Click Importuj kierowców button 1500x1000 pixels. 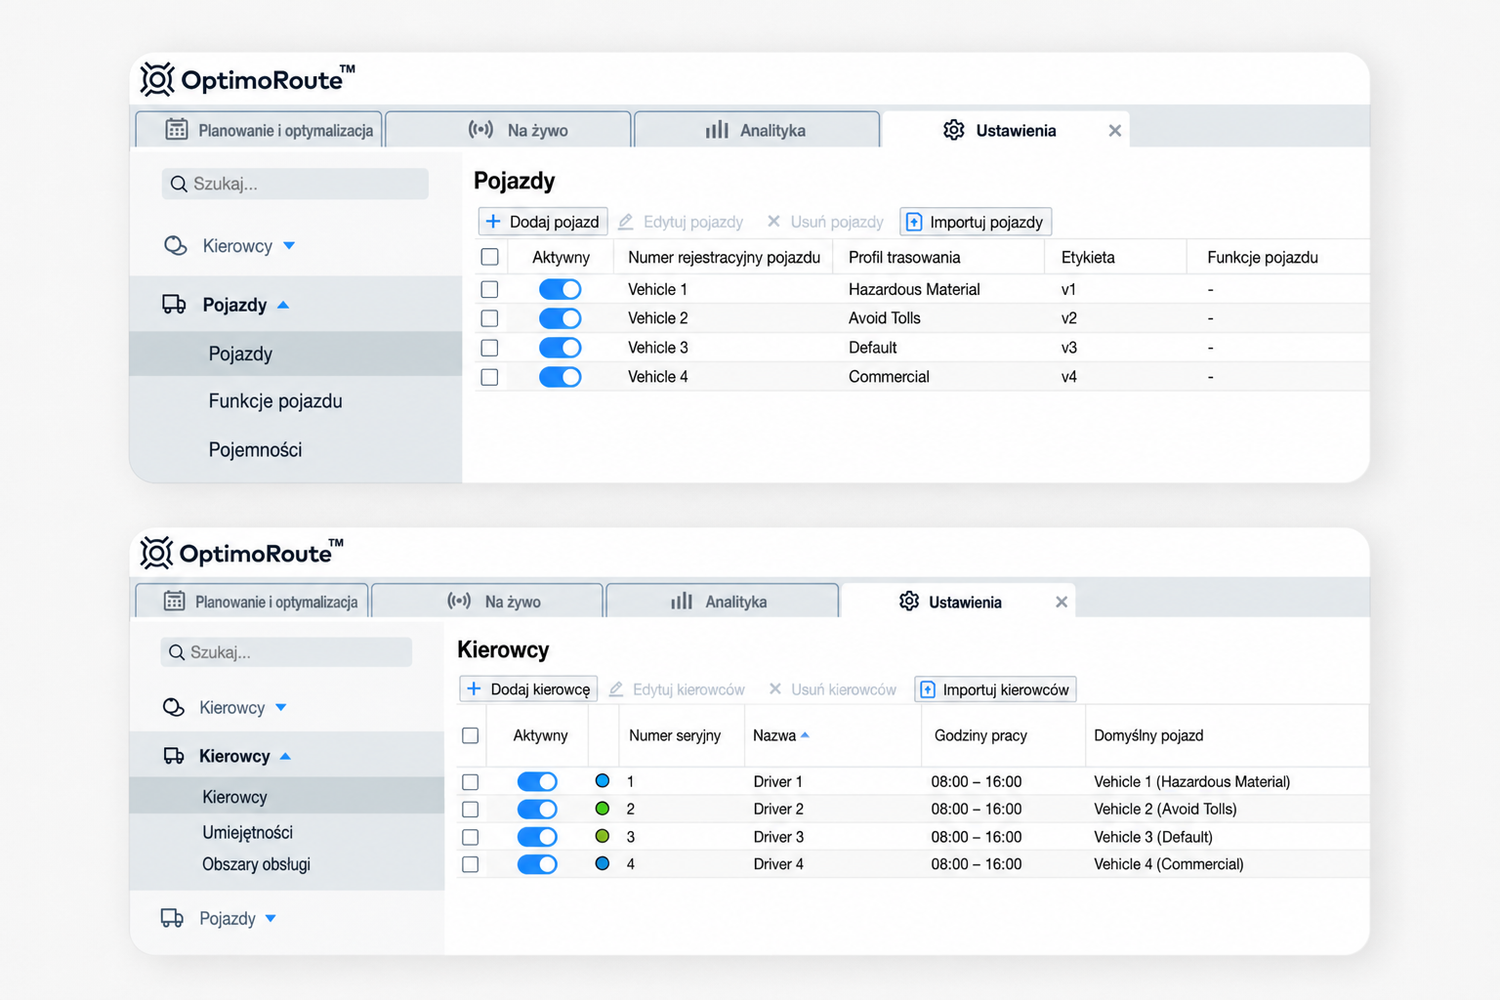click(x=995, y=689)
